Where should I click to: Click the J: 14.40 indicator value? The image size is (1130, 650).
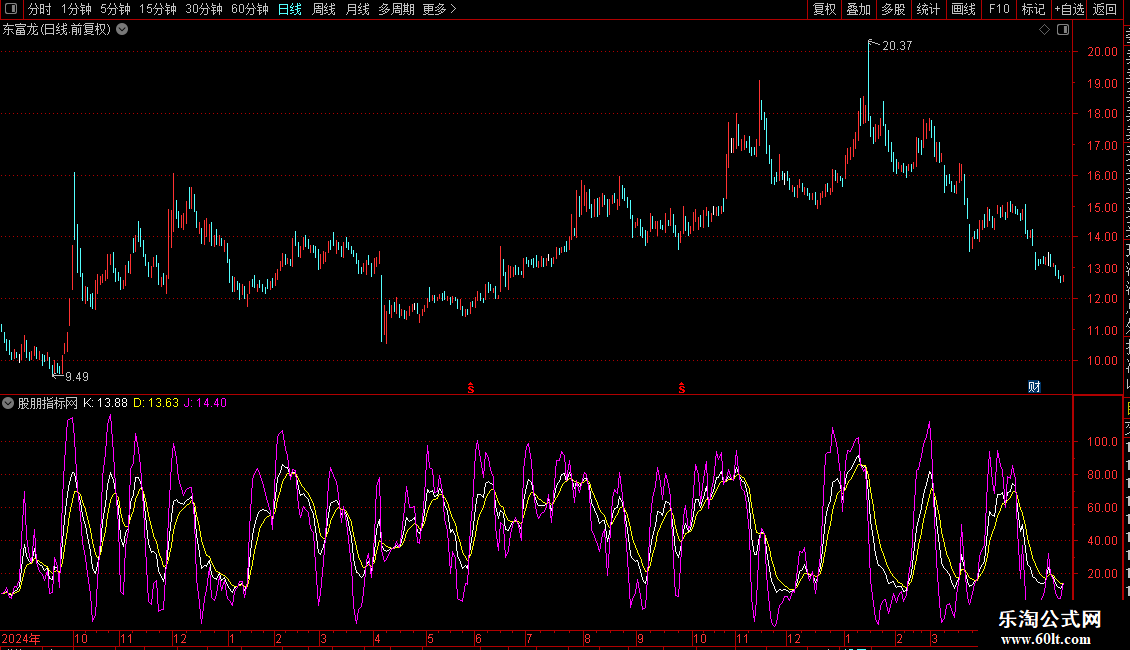[x=205, y=404]
